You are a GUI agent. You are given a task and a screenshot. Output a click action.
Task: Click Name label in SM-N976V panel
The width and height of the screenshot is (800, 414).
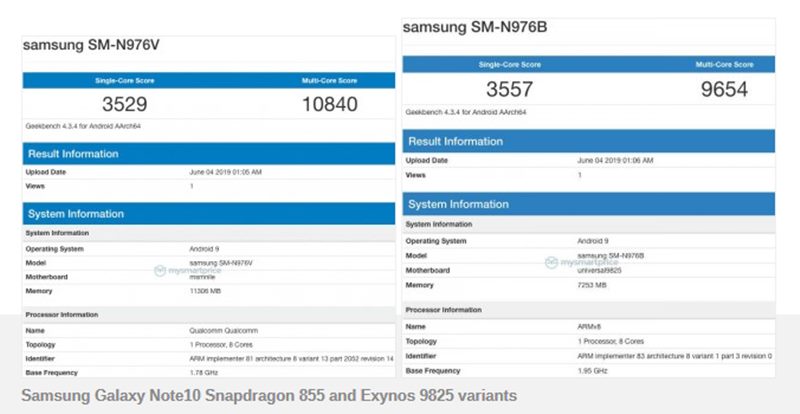pyautogui.click(x=35, y=331)
